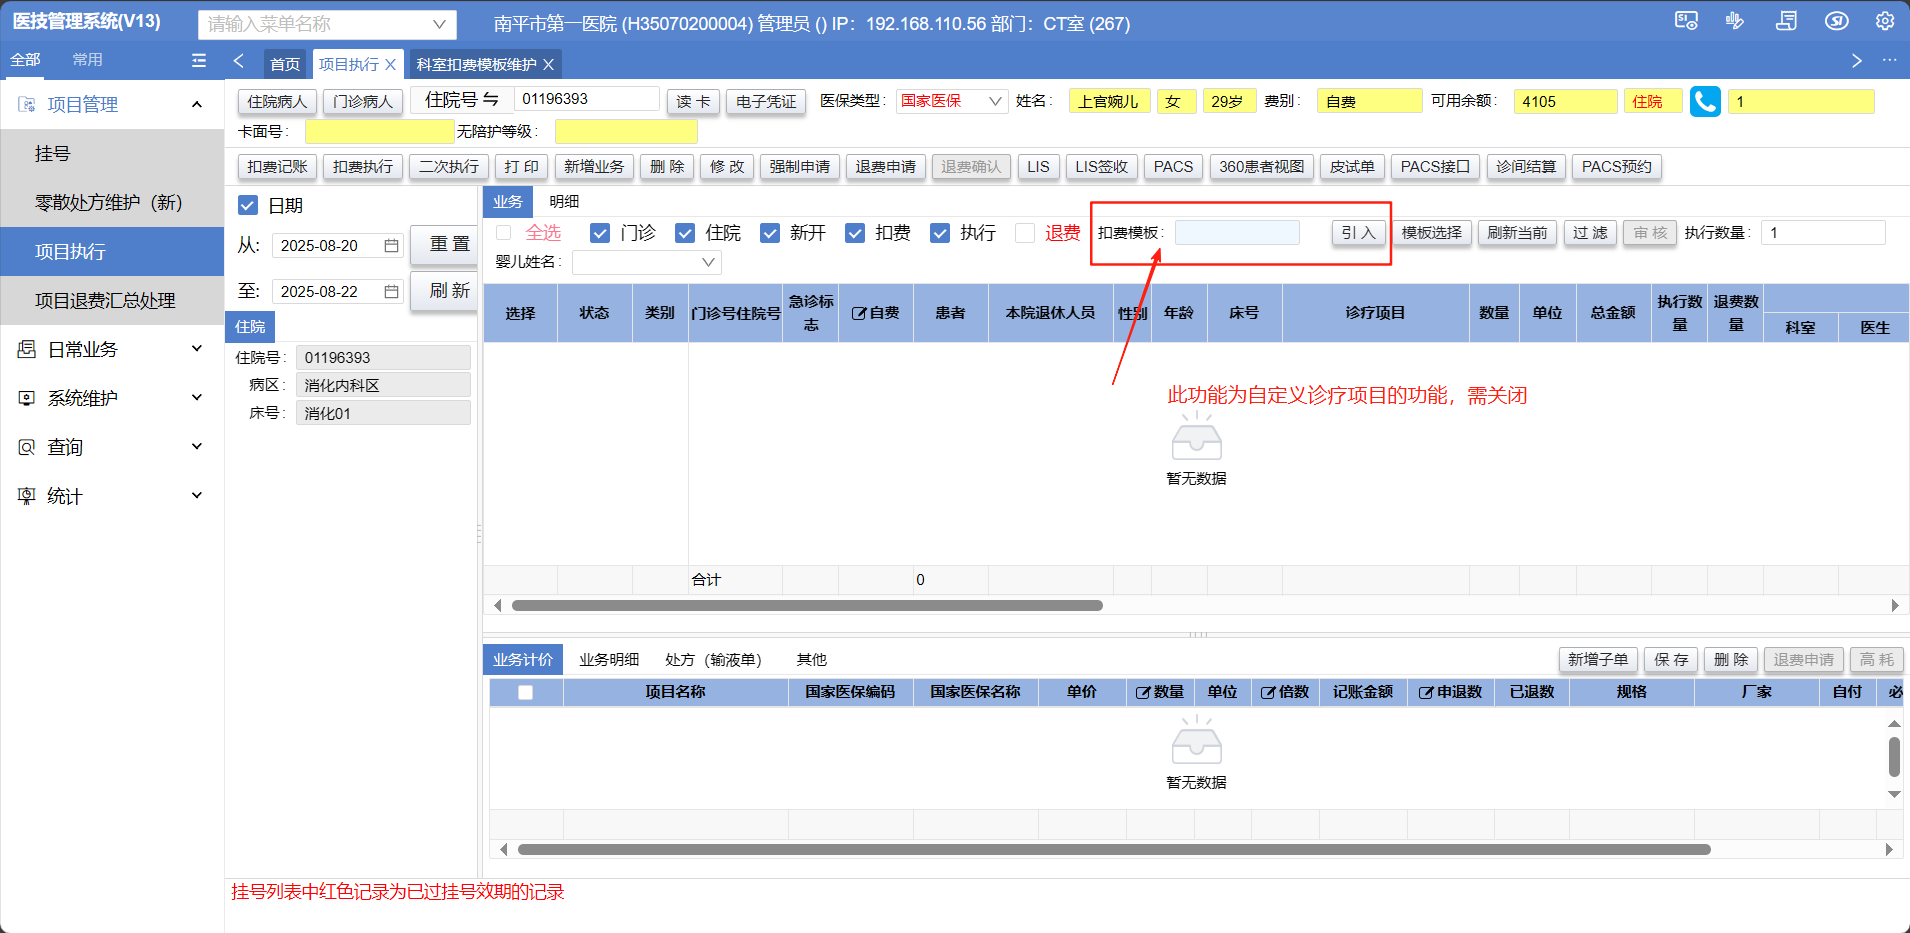1910x933 pixels.
Task: Click the lower table horizontal scrollbar
Action: click(x=1114, y=849)
